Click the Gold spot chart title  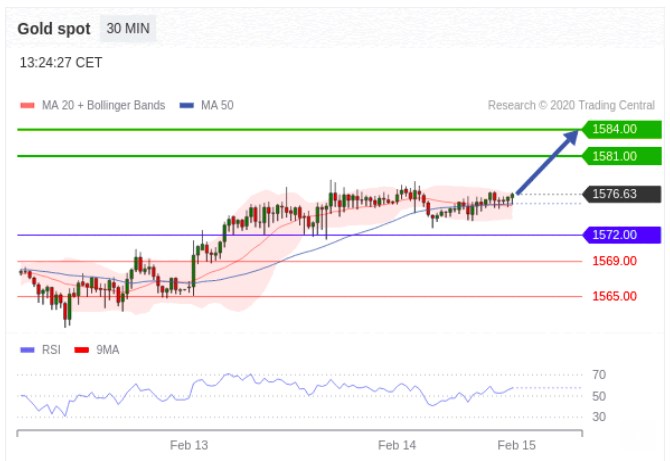coord(54,29)
